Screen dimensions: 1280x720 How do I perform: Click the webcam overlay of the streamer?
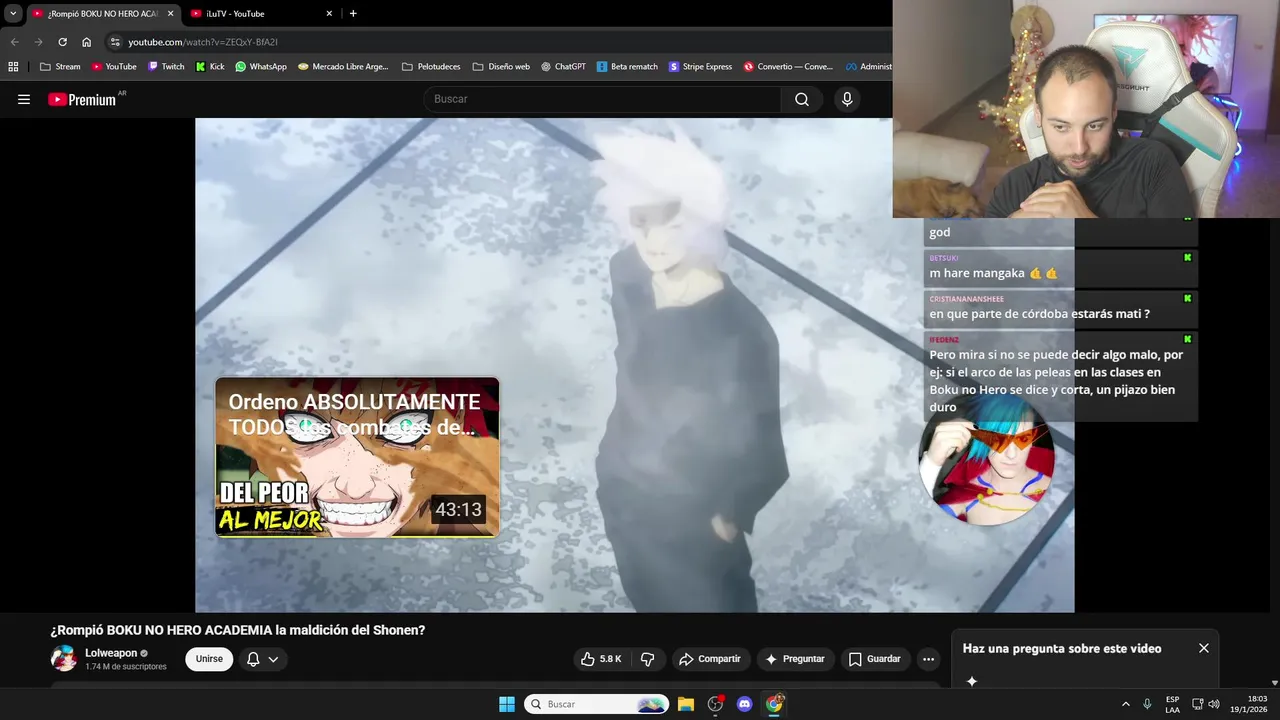click(x=1086, y=108)
